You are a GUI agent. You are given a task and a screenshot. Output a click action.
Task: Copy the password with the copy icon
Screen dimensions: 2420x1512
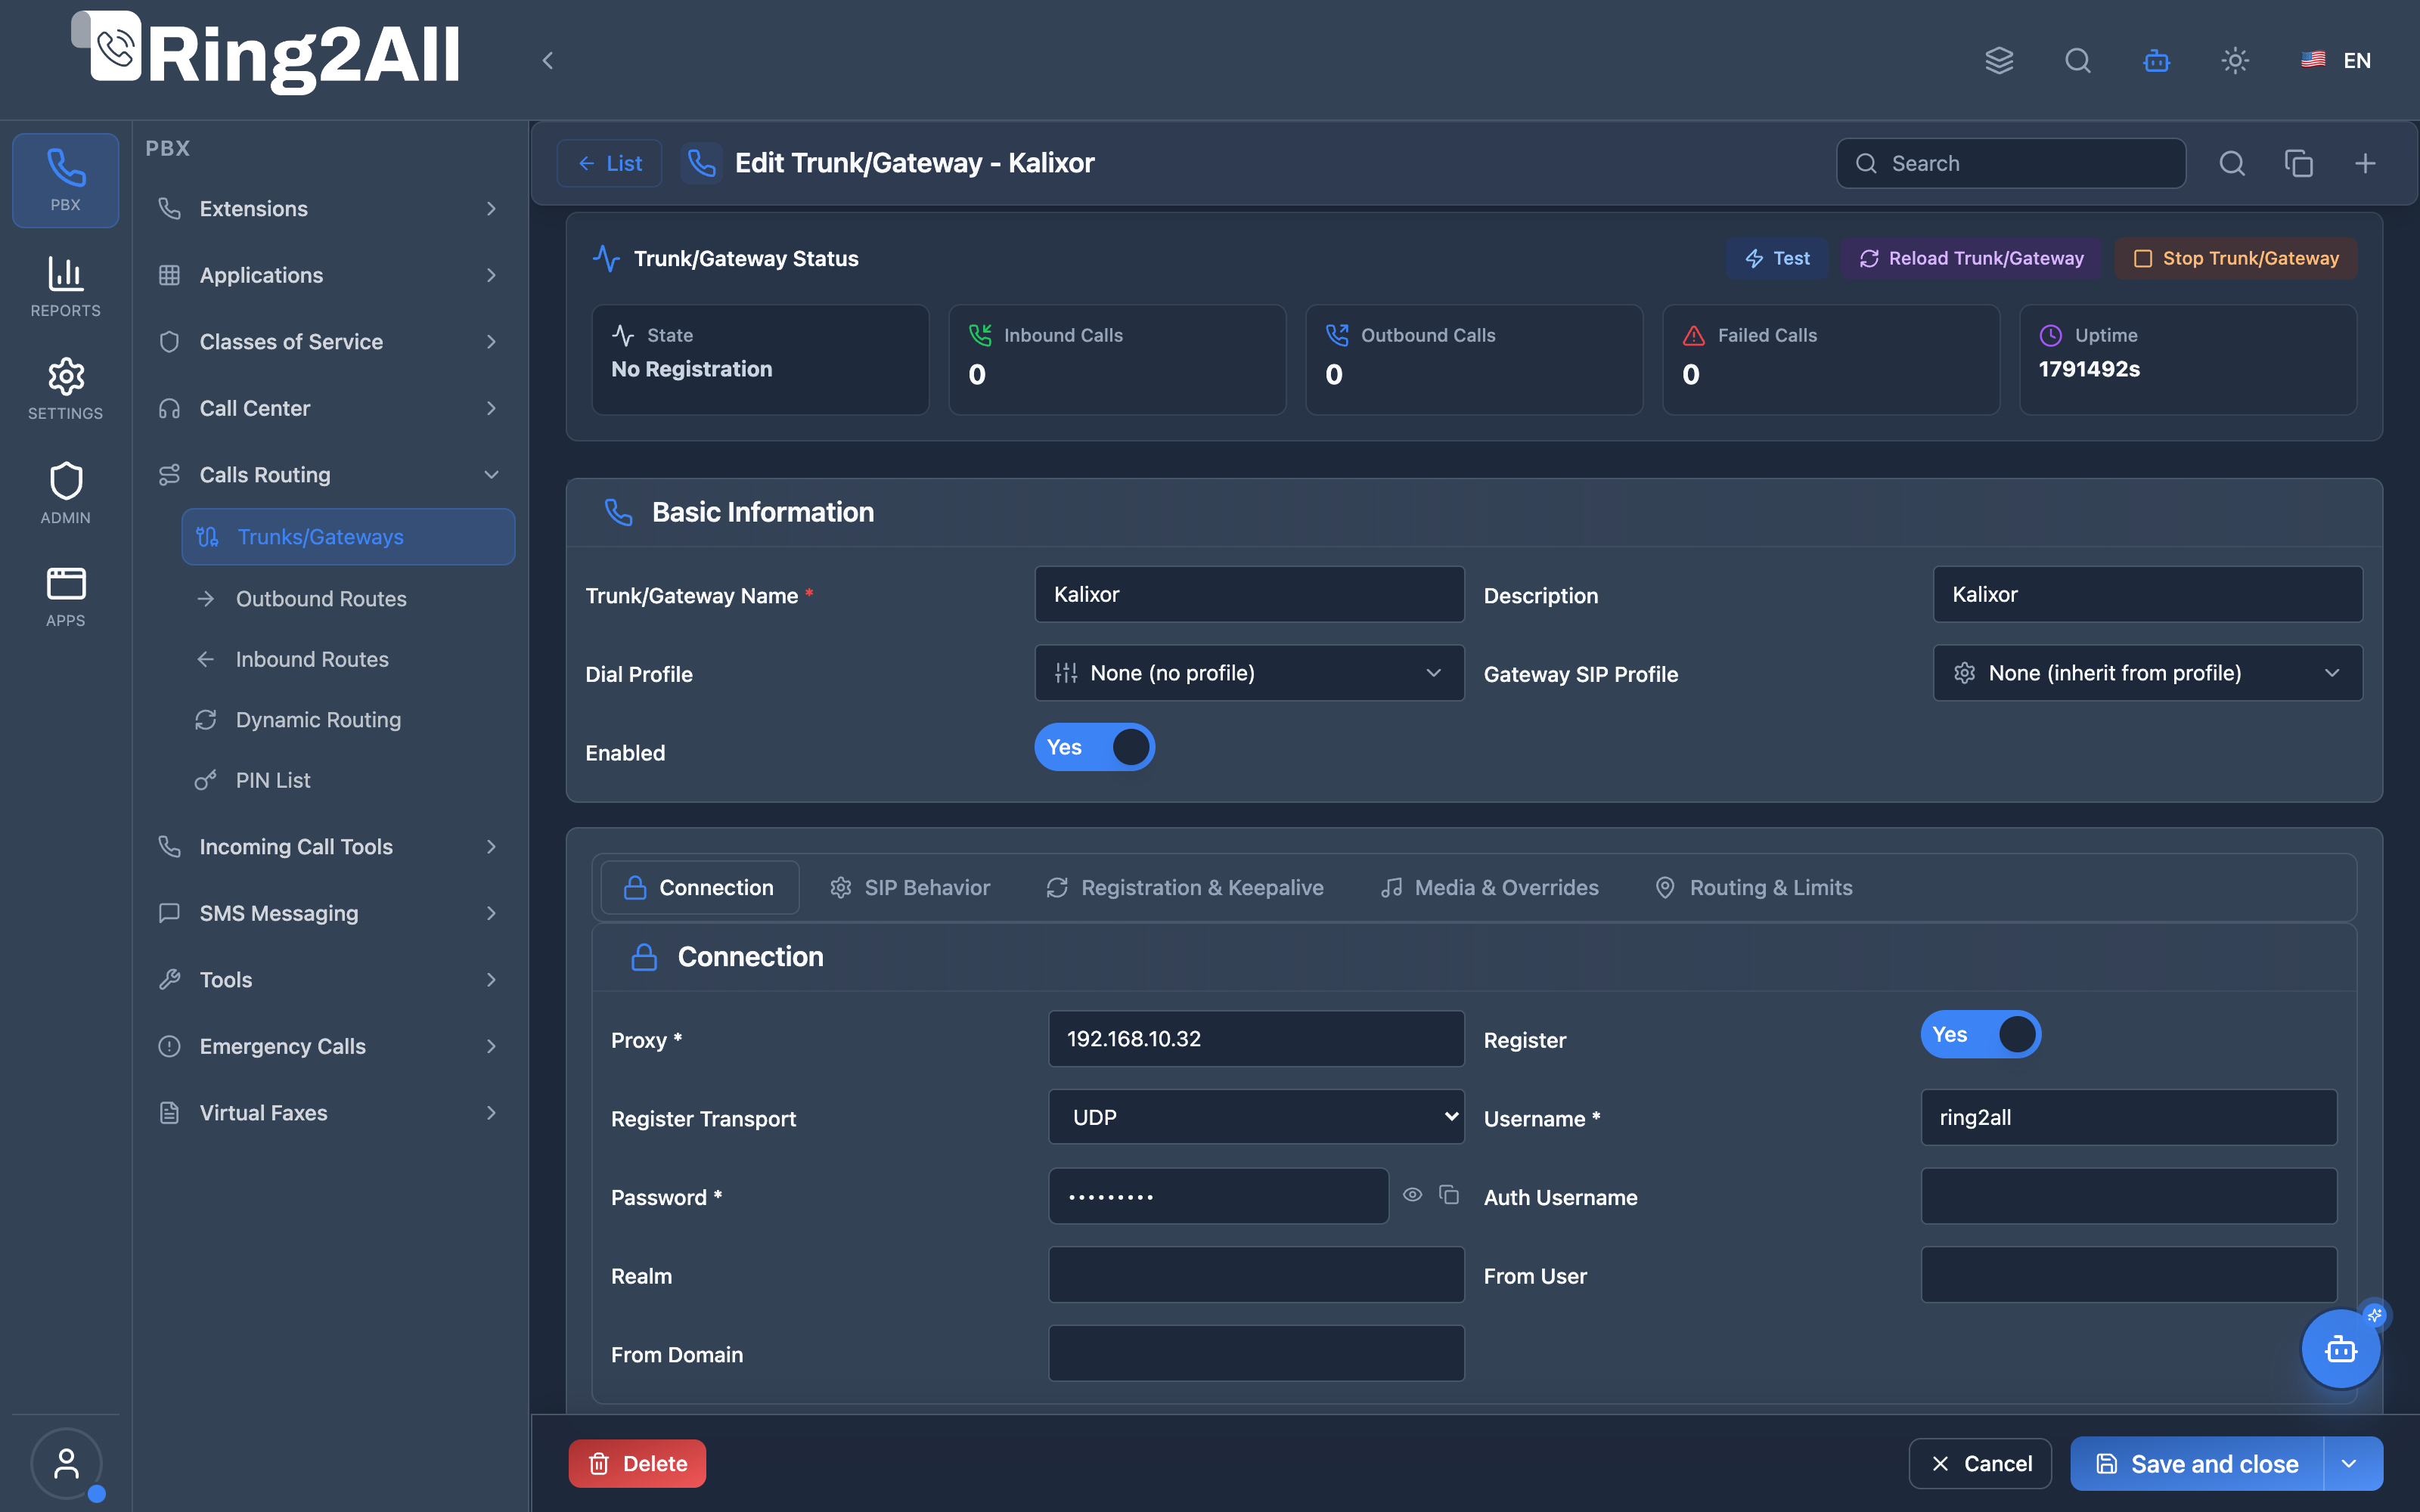tap(1449, 1195)
